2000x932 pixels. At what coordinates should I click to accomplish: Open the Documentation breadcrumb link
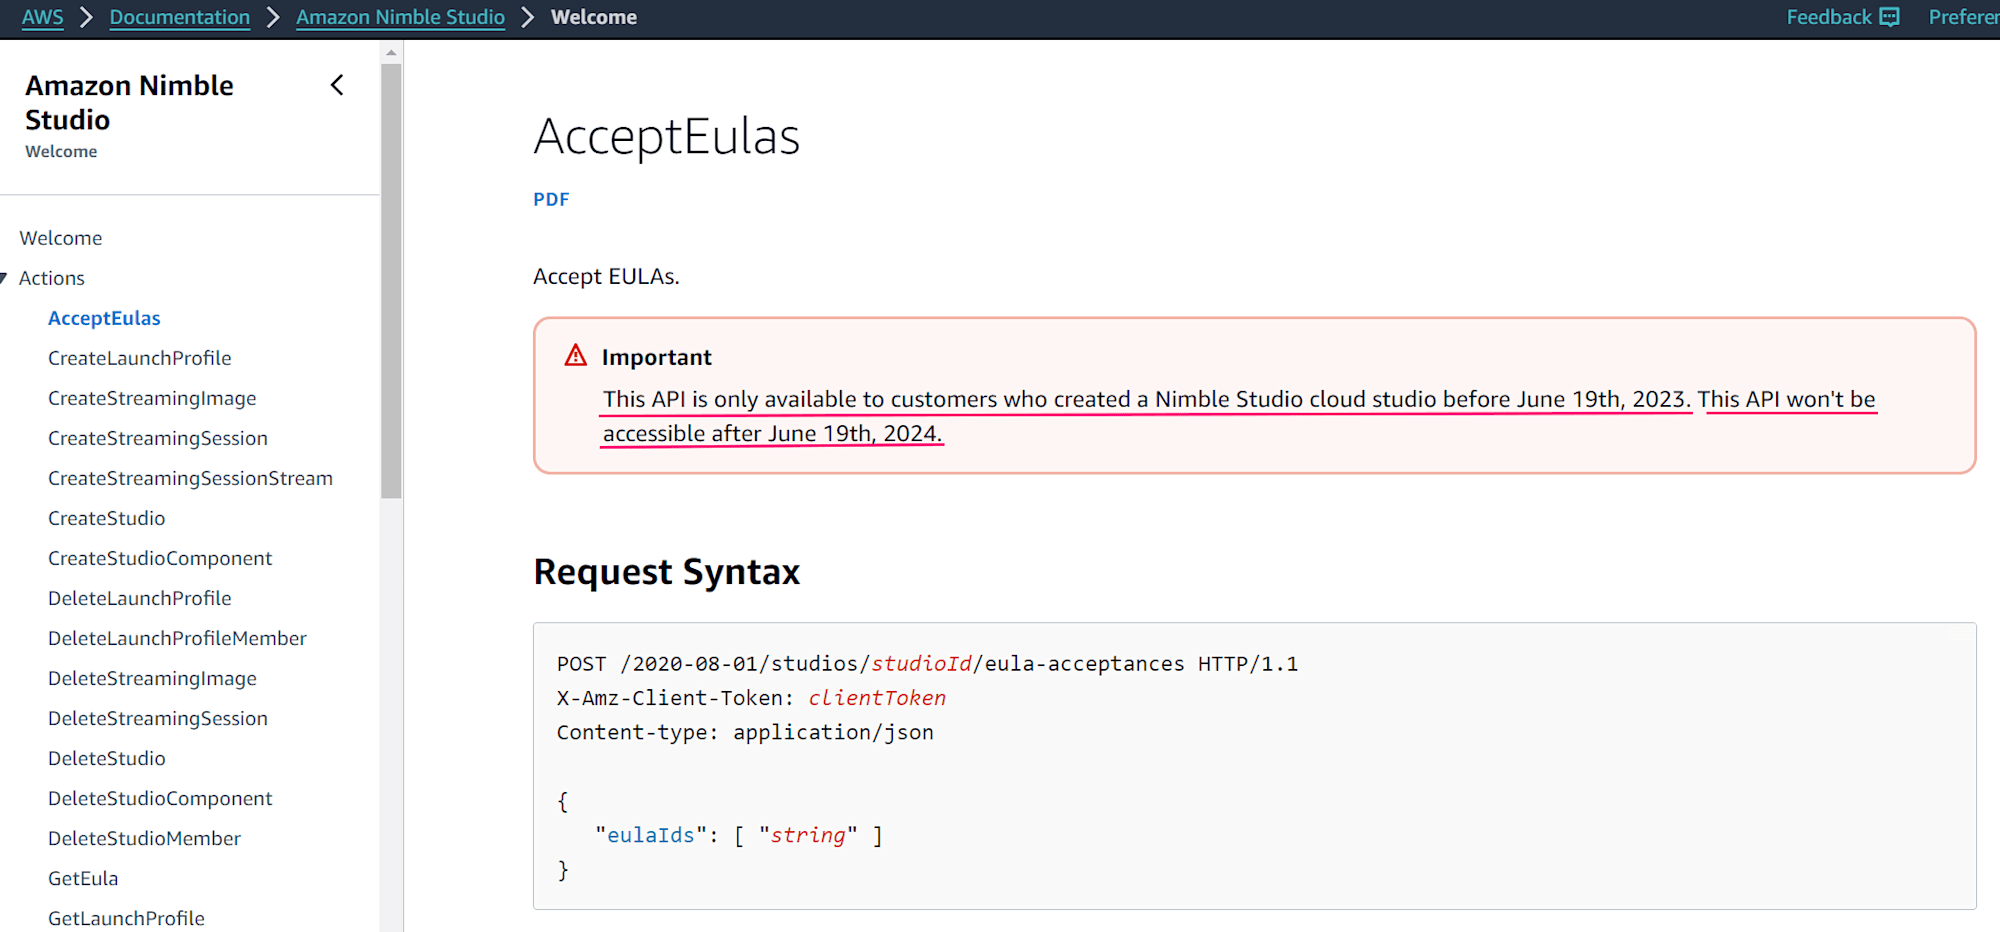coord(180,17)
